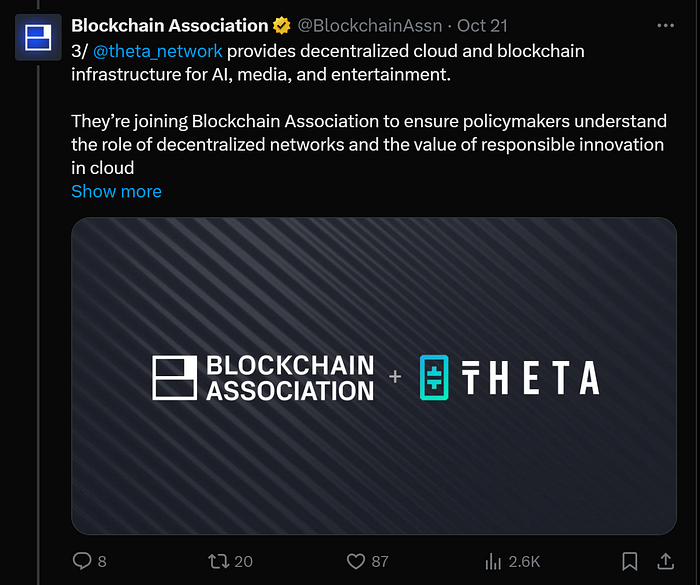Click the Blockchain Association display name
The width and height of the screenshot is (700, 585).
tap(169, 26)
